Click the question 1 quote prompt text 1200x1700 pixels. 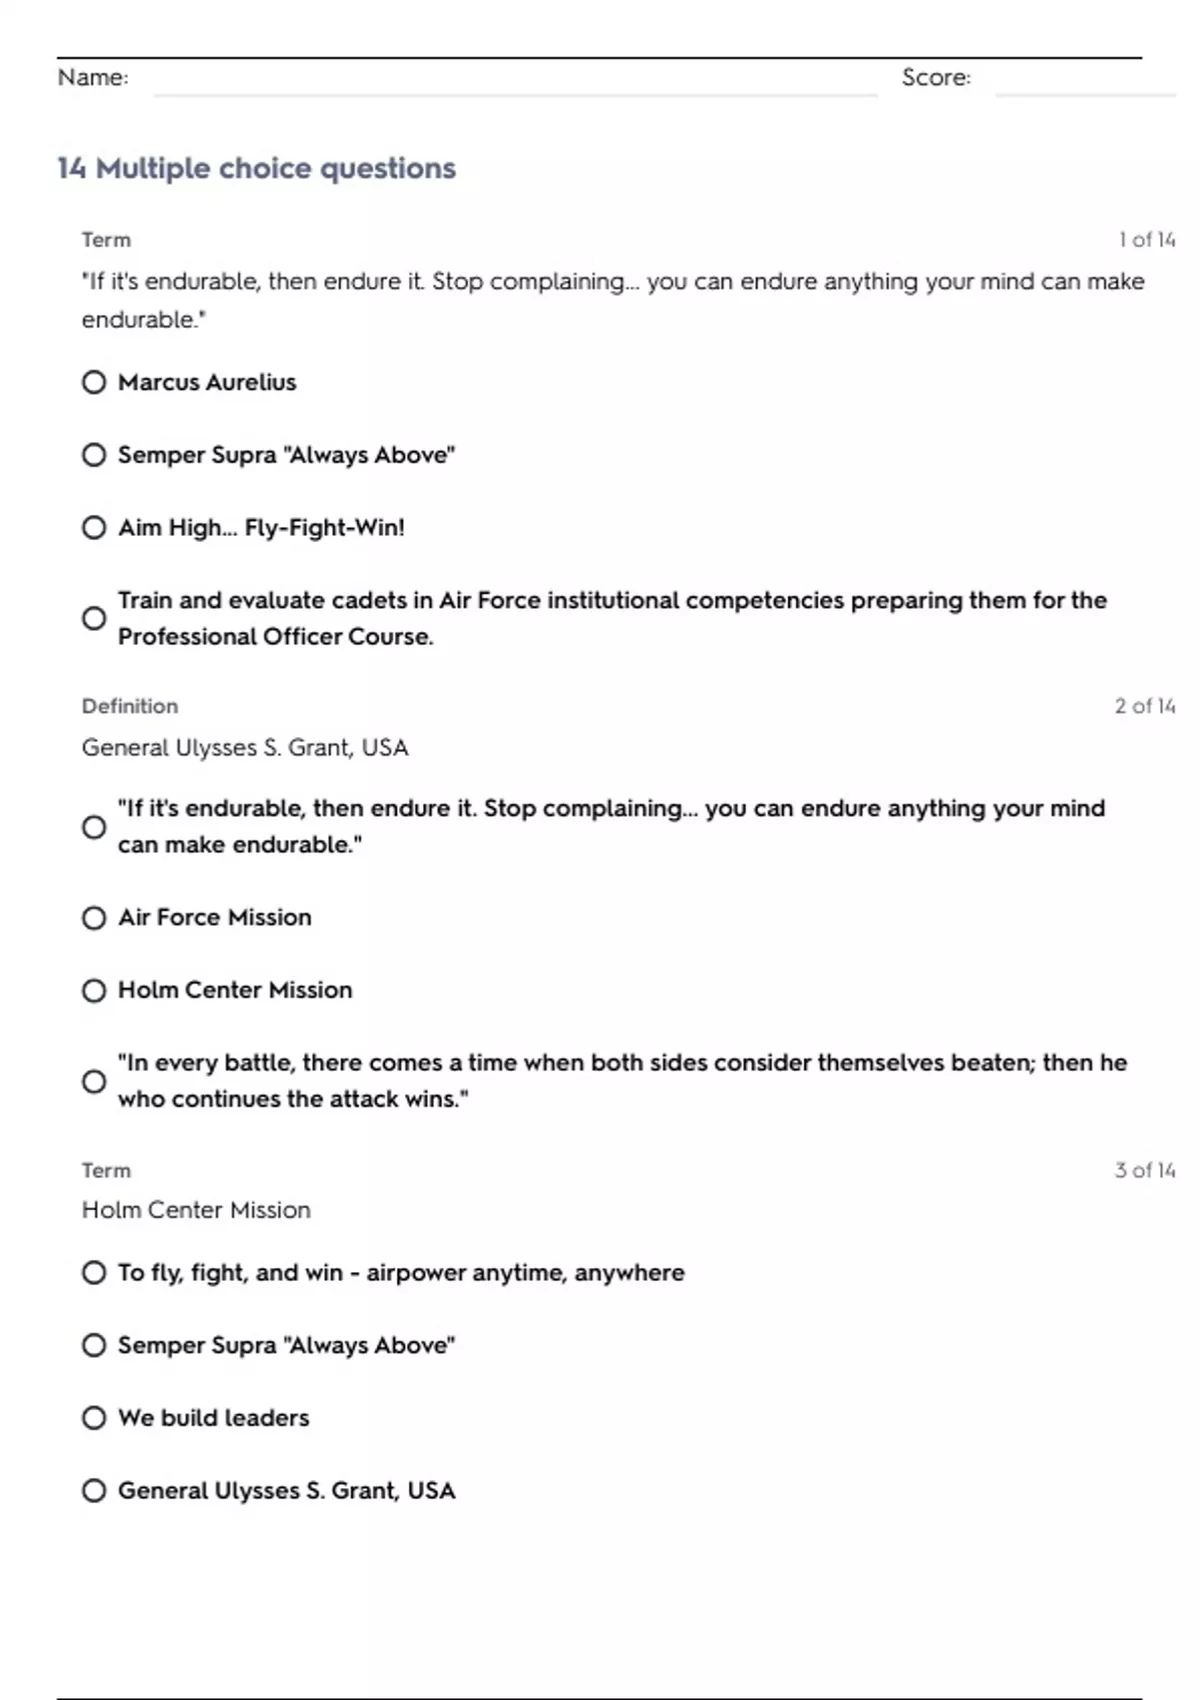pos(612,300)
